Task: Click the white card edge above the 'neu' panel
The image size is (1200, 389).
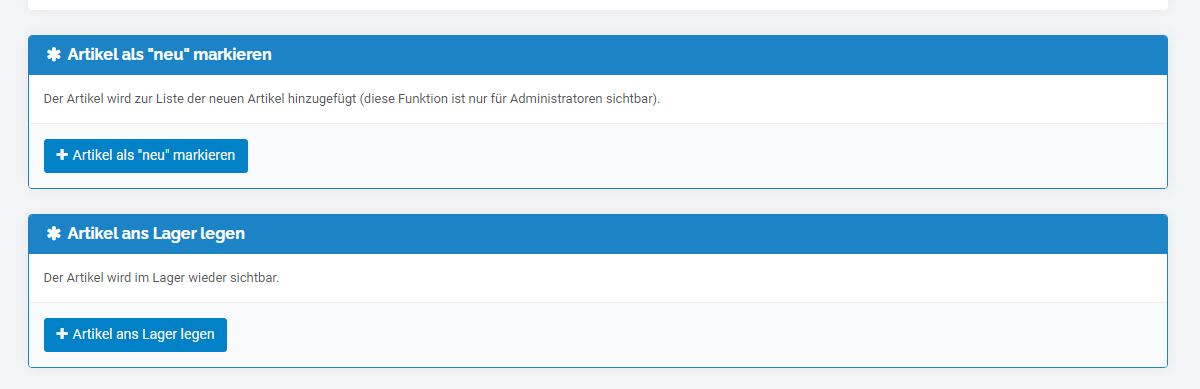Action: coord(598,5)
